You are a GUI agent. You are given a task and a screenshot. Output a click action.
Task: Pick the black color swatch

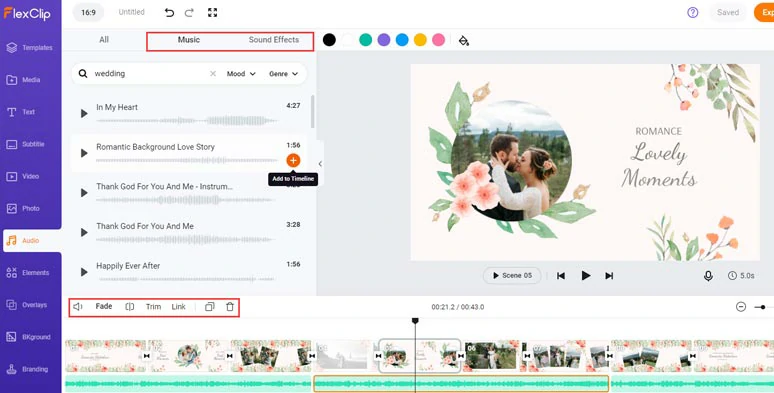coord(329,40)
